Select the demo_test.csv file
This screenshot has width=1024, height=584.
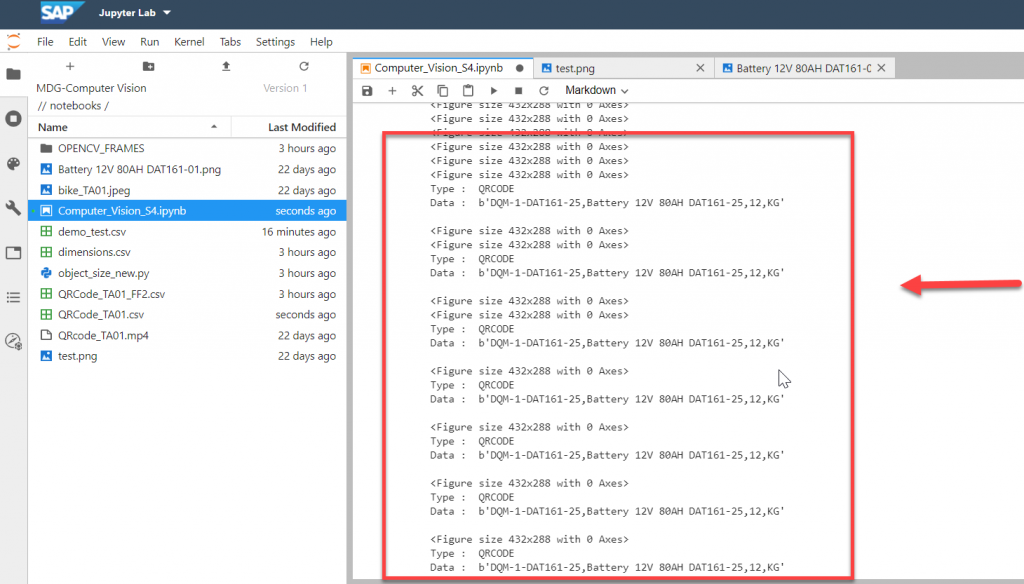point(187,231)
